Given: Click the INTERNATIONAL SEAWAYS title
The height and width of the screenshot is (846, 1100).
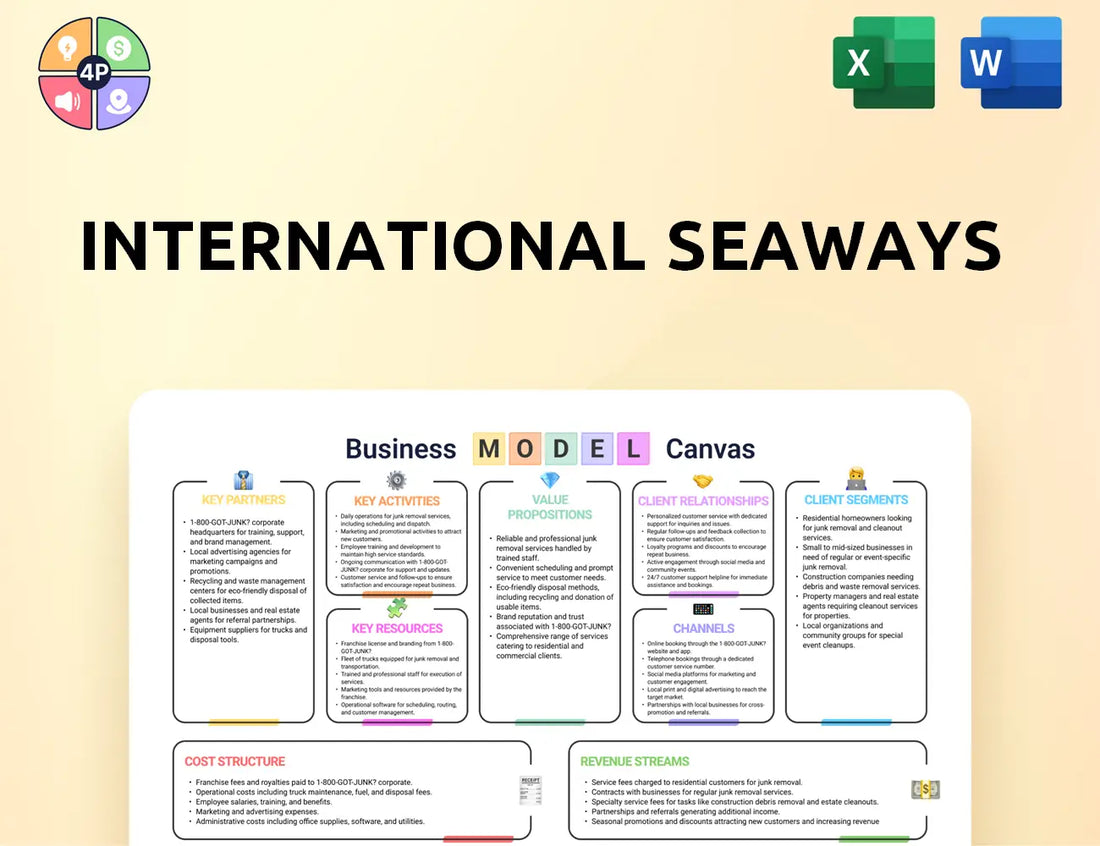Looking at the screenshot, I should 542,246.
